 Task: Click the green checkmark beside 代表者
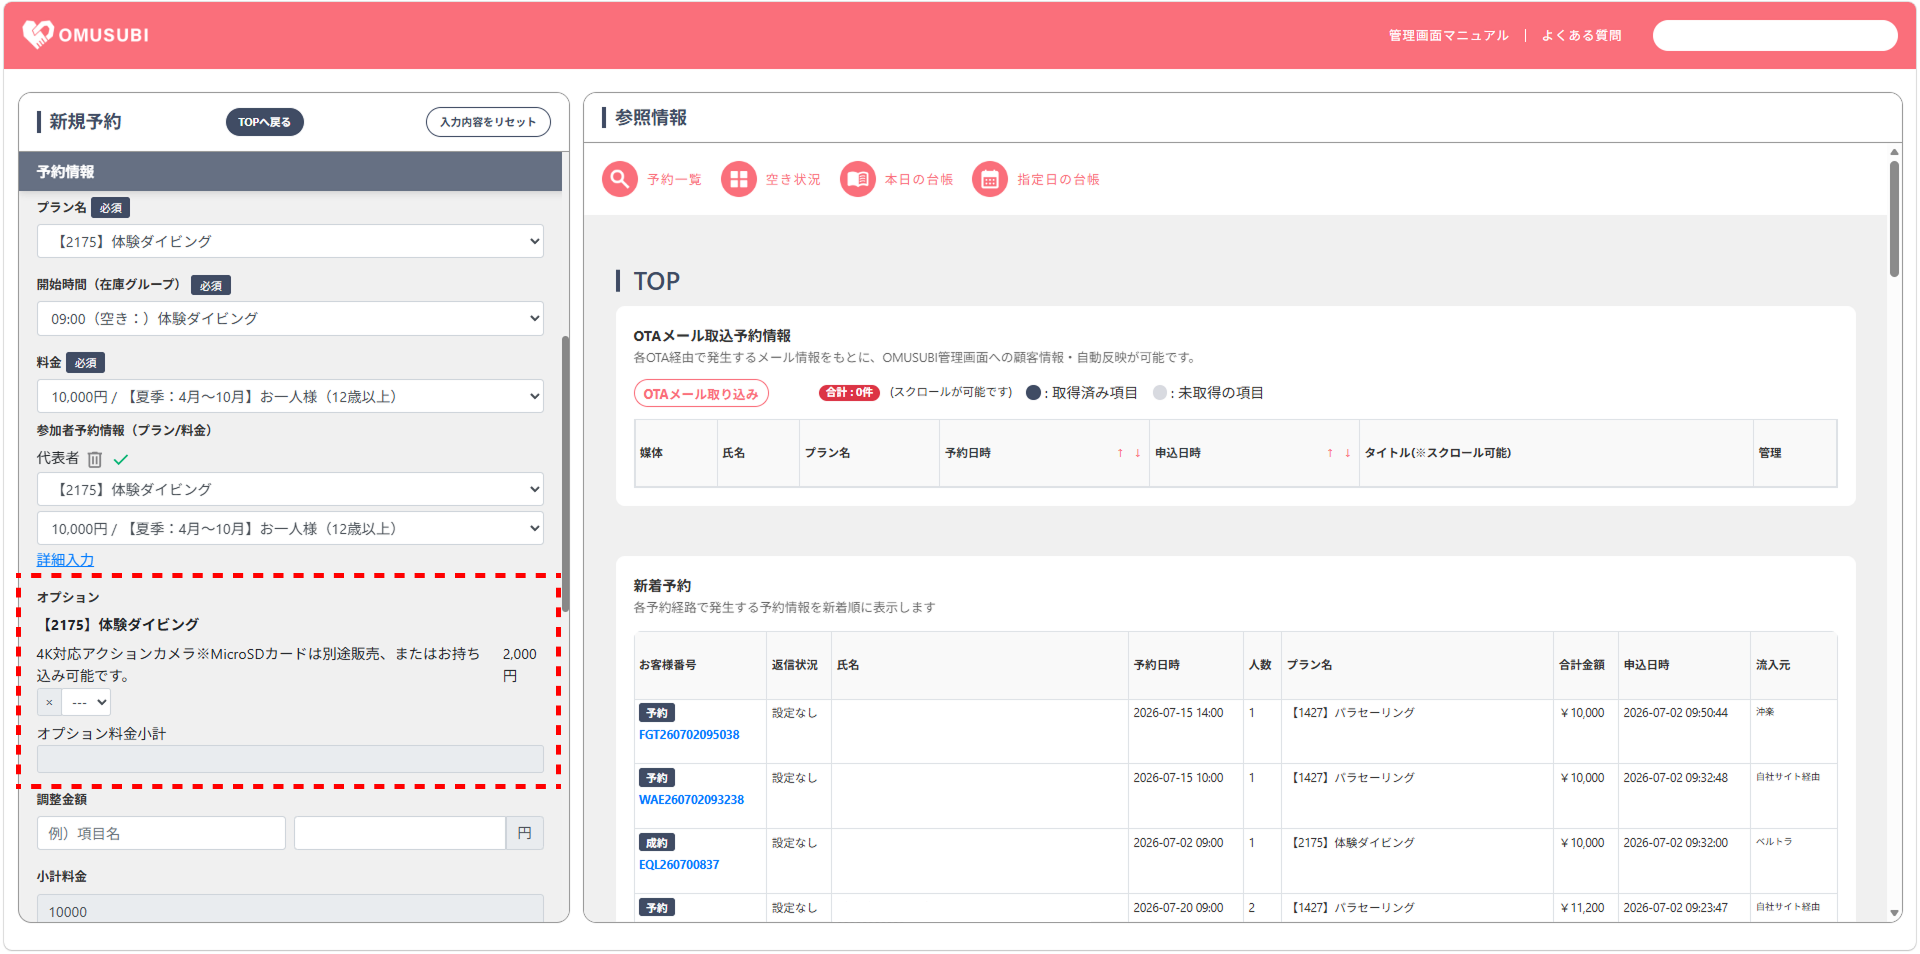coord(121,459)
